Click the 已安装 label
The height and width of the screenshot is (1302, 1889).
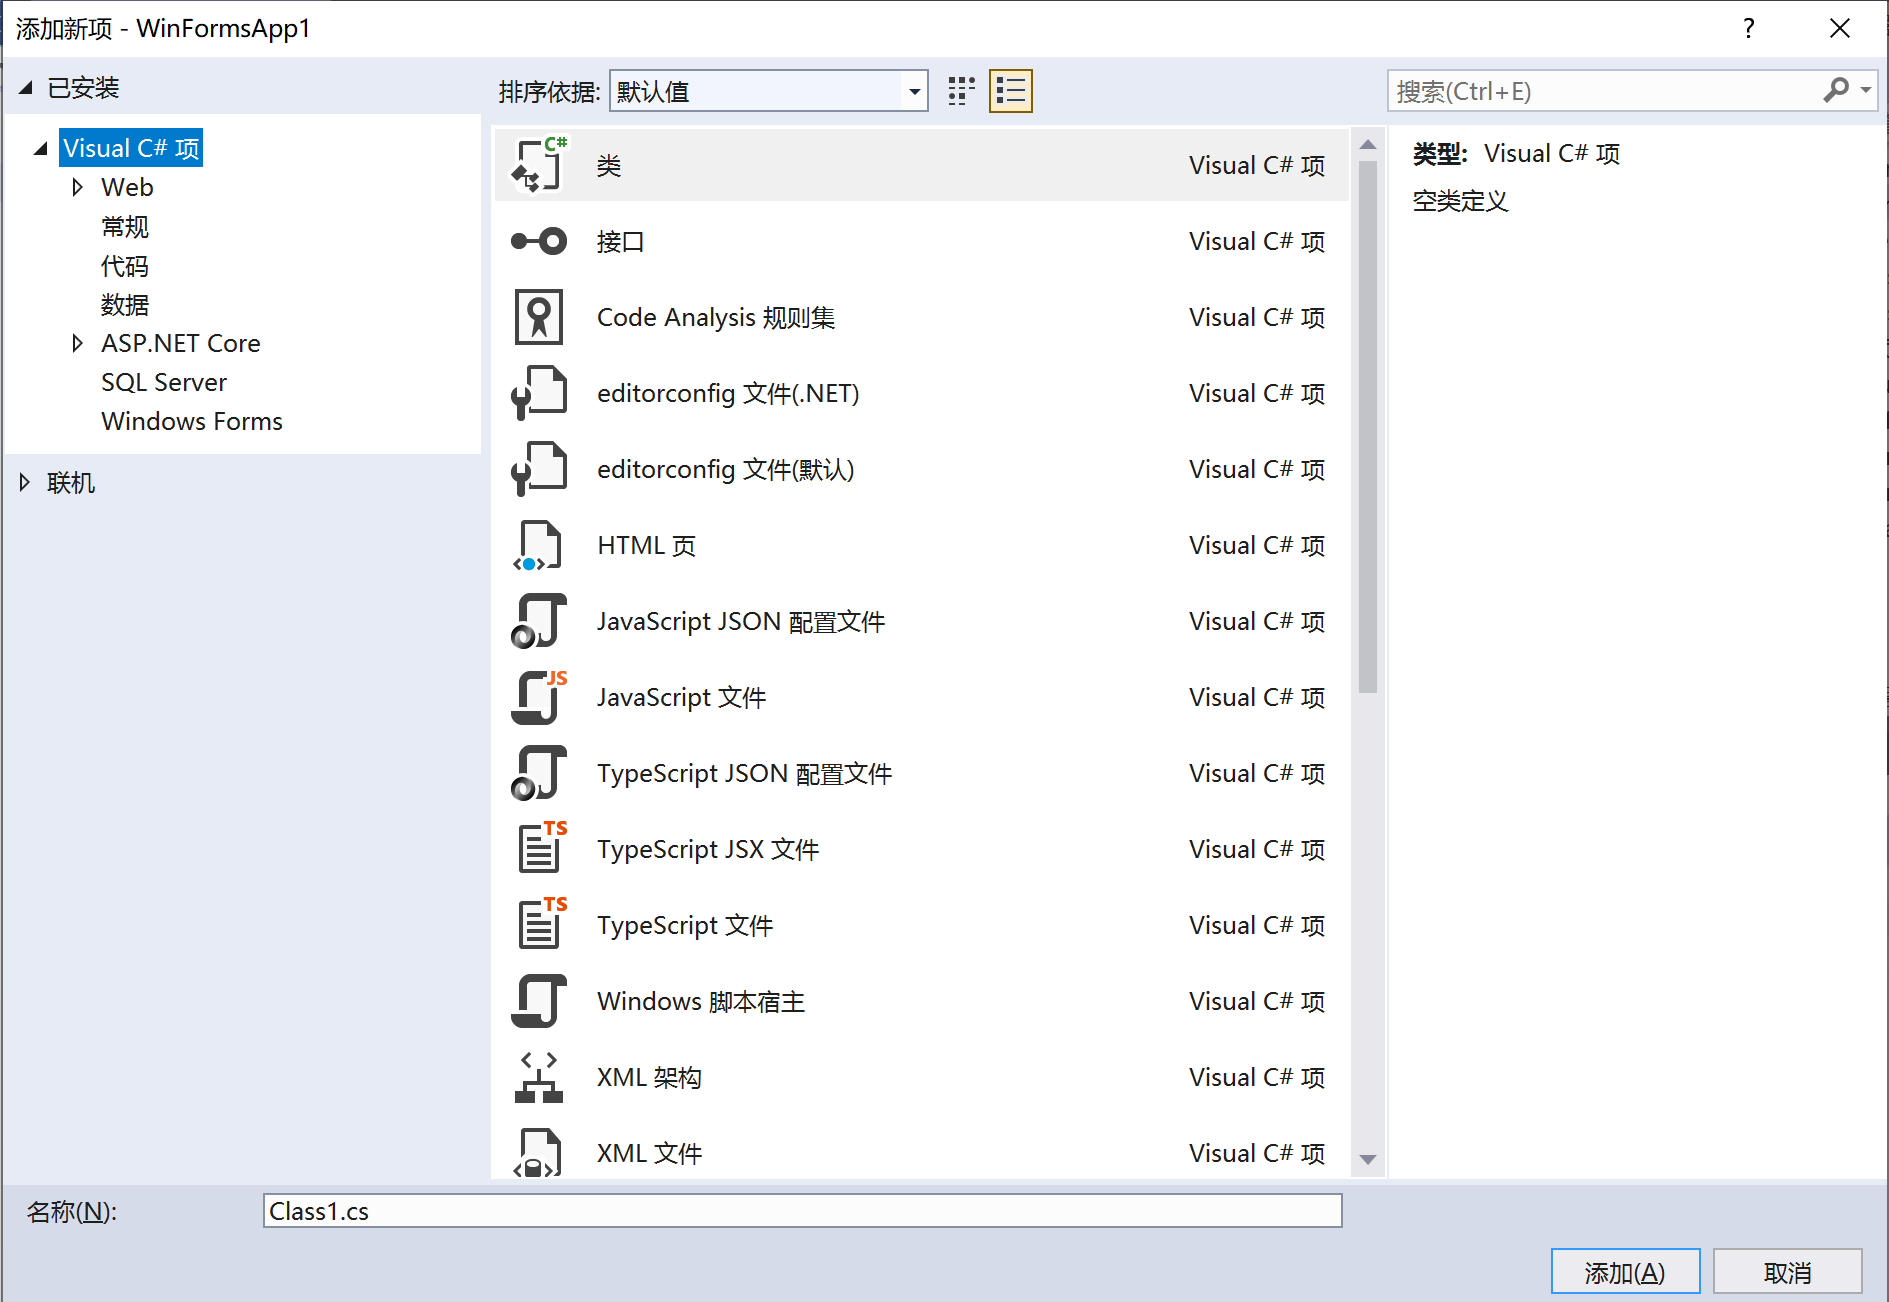(83, 88)
